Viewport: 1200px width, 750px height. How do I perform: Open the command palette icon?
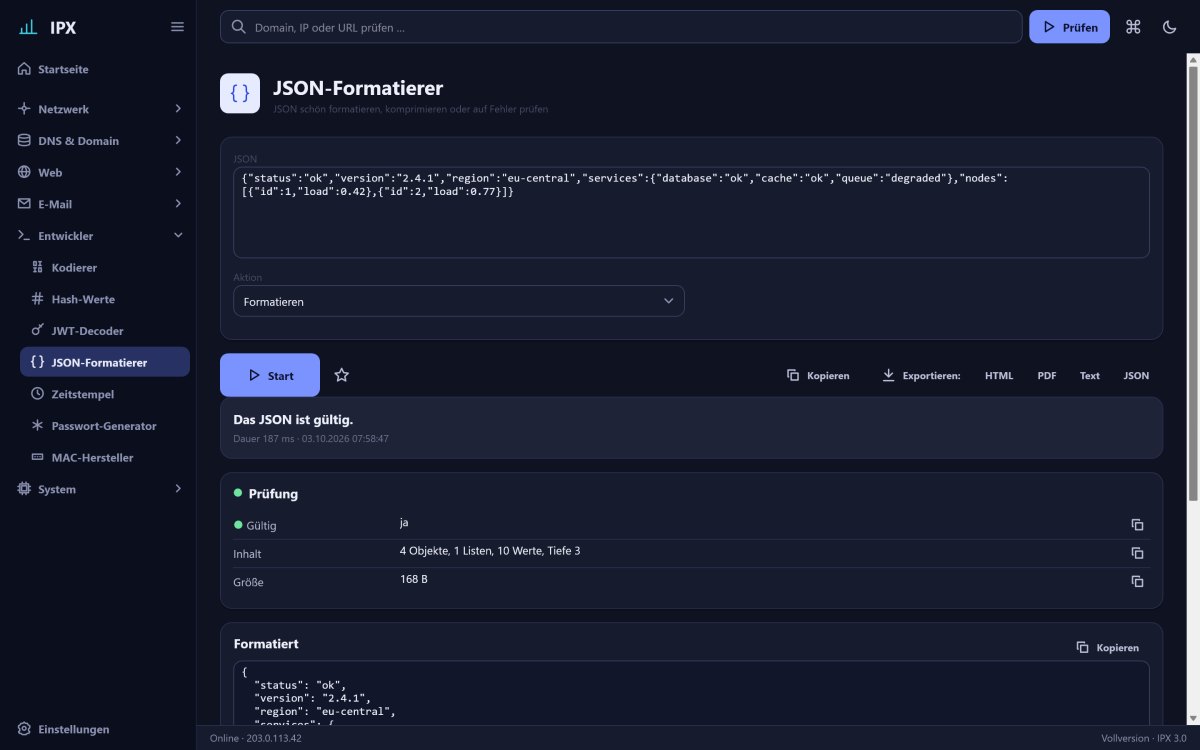click(x=1133, y=27)
